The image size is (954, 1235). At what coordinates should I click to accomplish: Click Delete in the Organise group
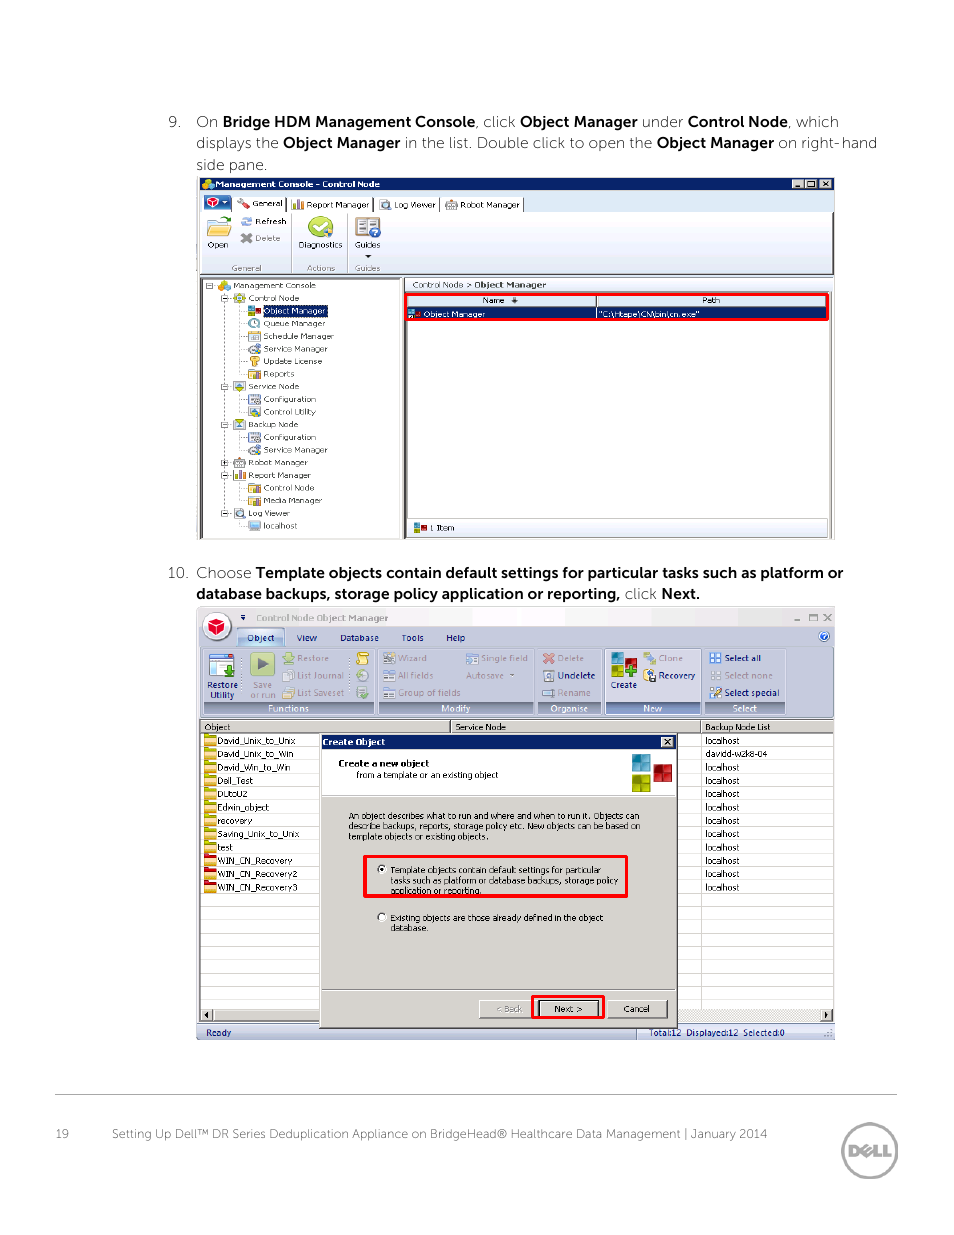pos(564,659)
